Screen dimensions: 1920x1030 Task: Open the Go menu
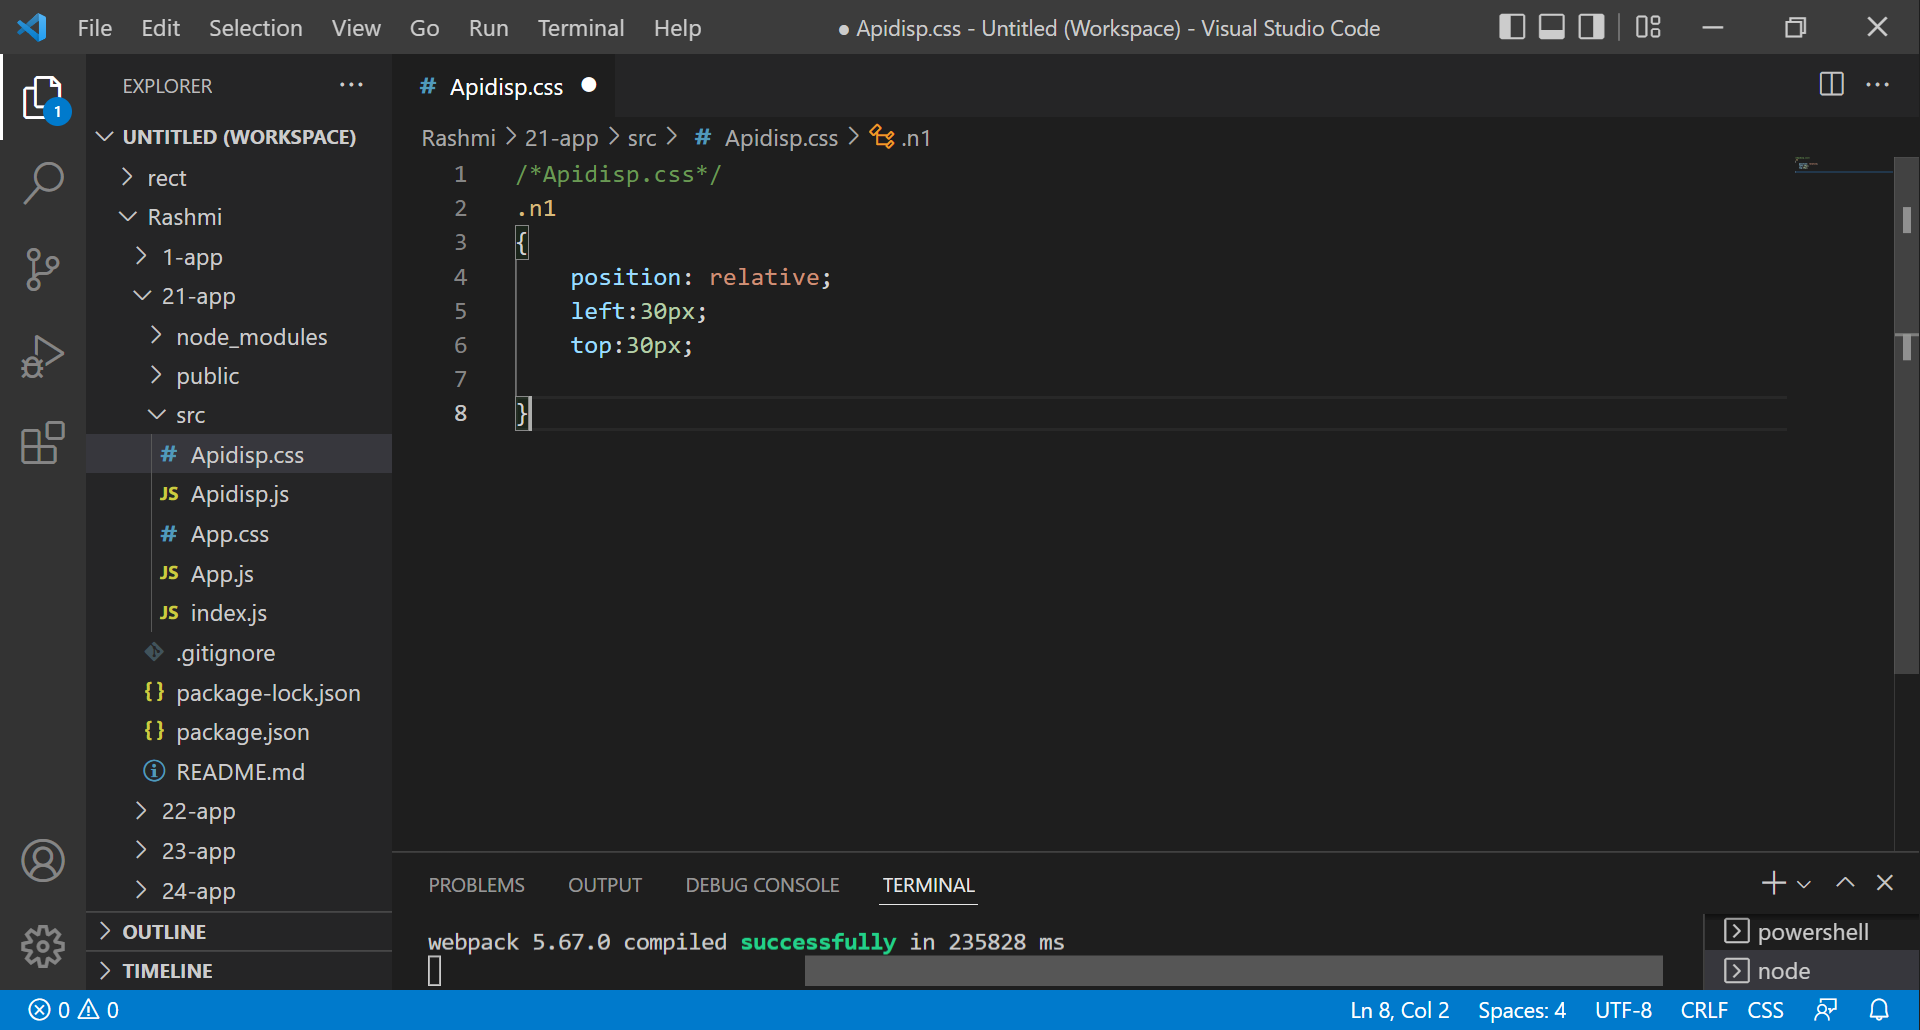424,28
